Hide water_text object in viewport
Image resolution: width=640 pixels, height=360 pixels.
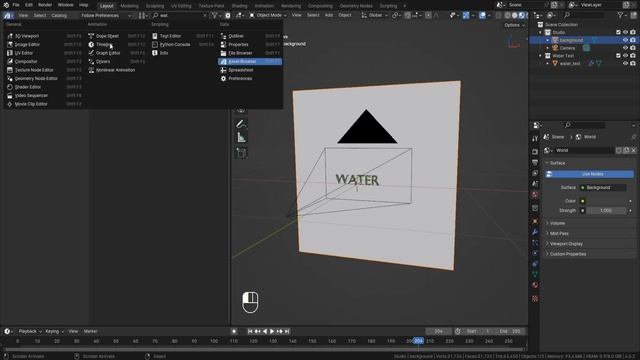[x=625, y=64]
